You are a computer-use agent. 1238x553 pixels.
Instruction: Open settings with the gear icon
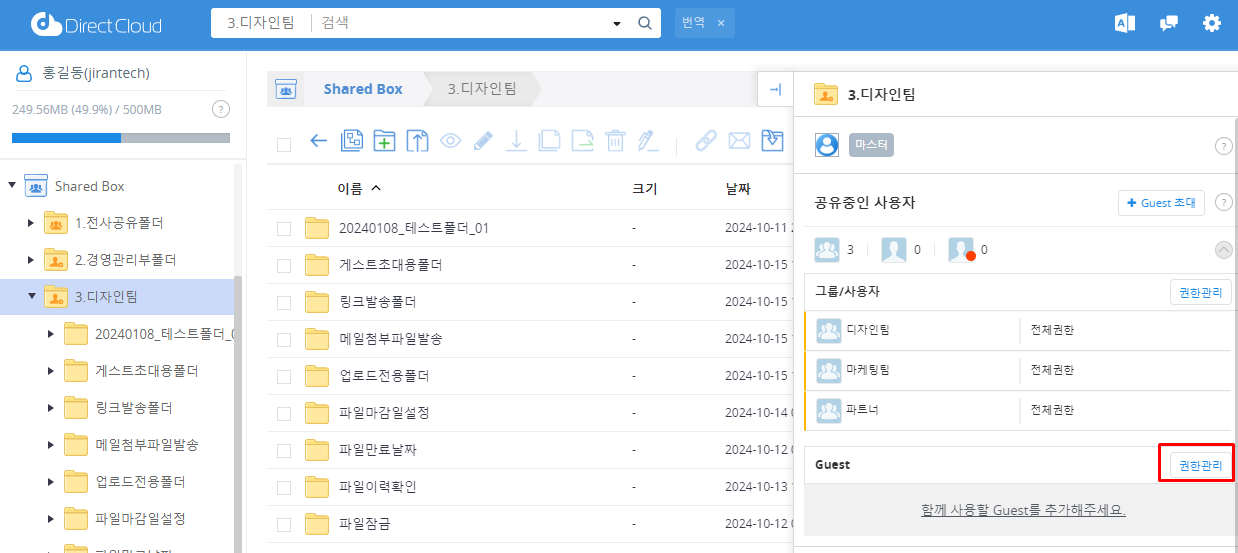point(1212,23)
